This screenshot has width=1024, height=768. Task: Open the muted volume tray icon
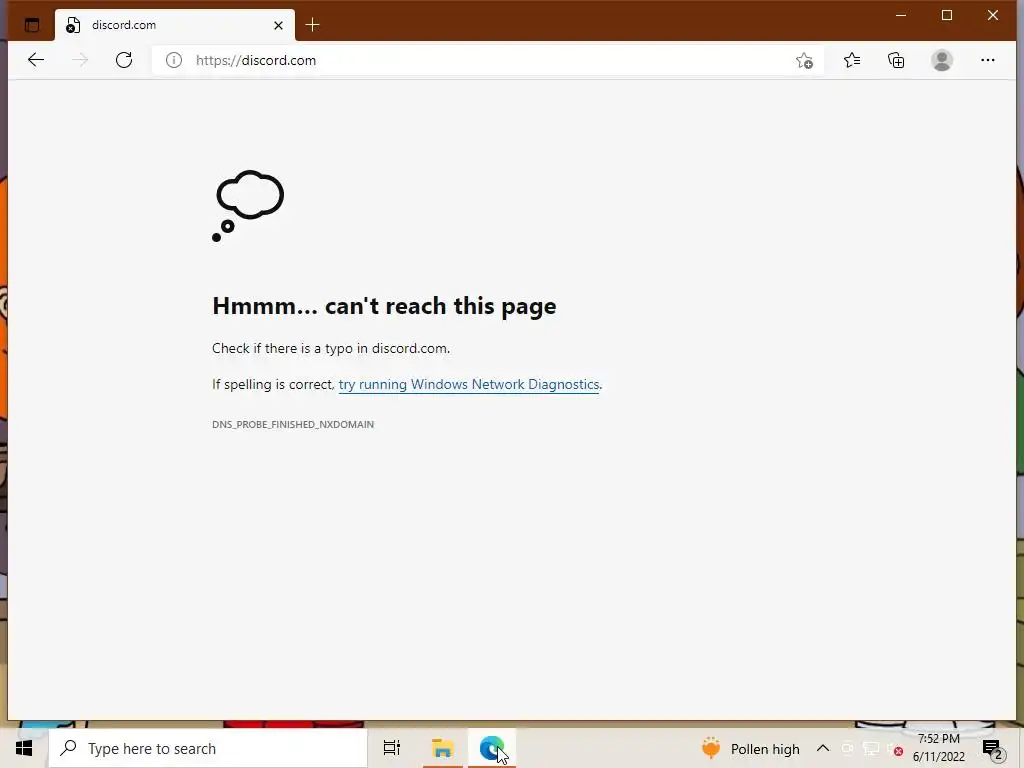point(895,750)
